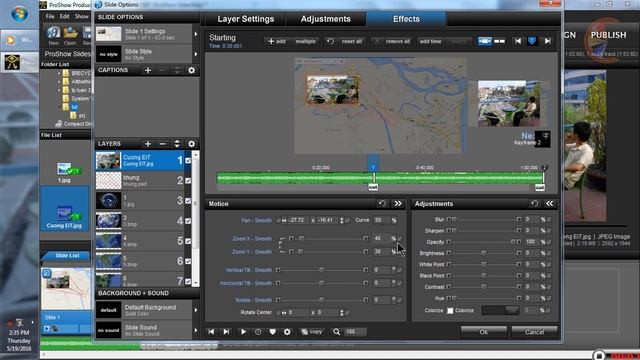The image size is (640, 360).
Task: Reset all keyframes arrow icon
Action: (330, 41)
